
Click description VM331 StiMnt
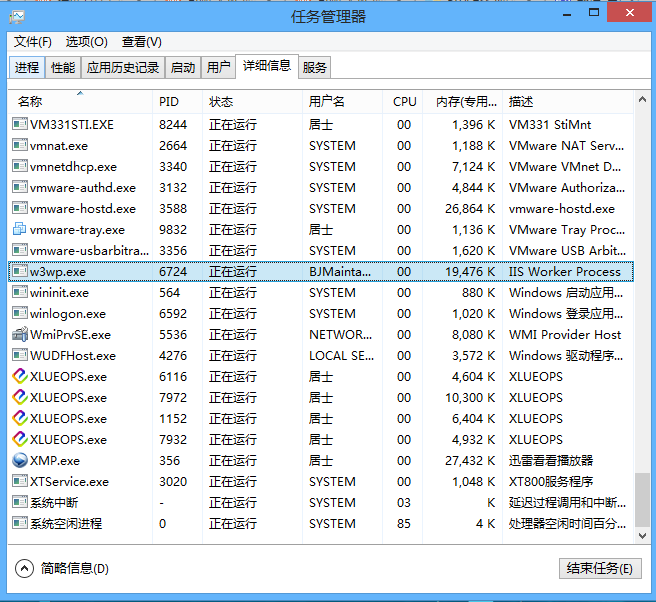(550, 125)
